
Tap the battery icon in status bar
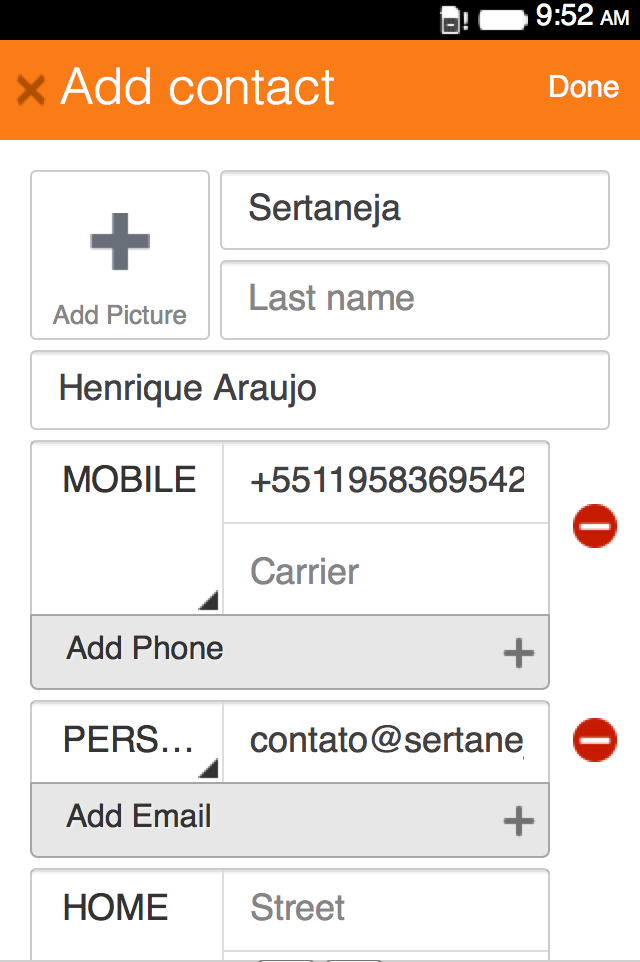[x=503, y=19]
